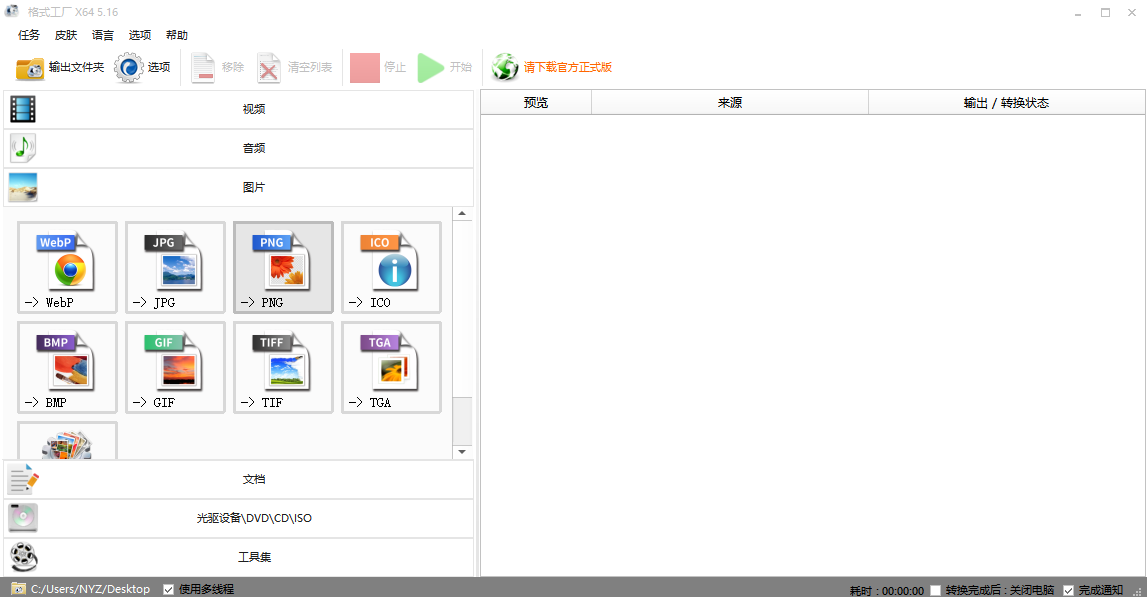Toggle the 使用多线程 checkbox
Viewport: 1147px width, 597px height.
tap(168, 589)
